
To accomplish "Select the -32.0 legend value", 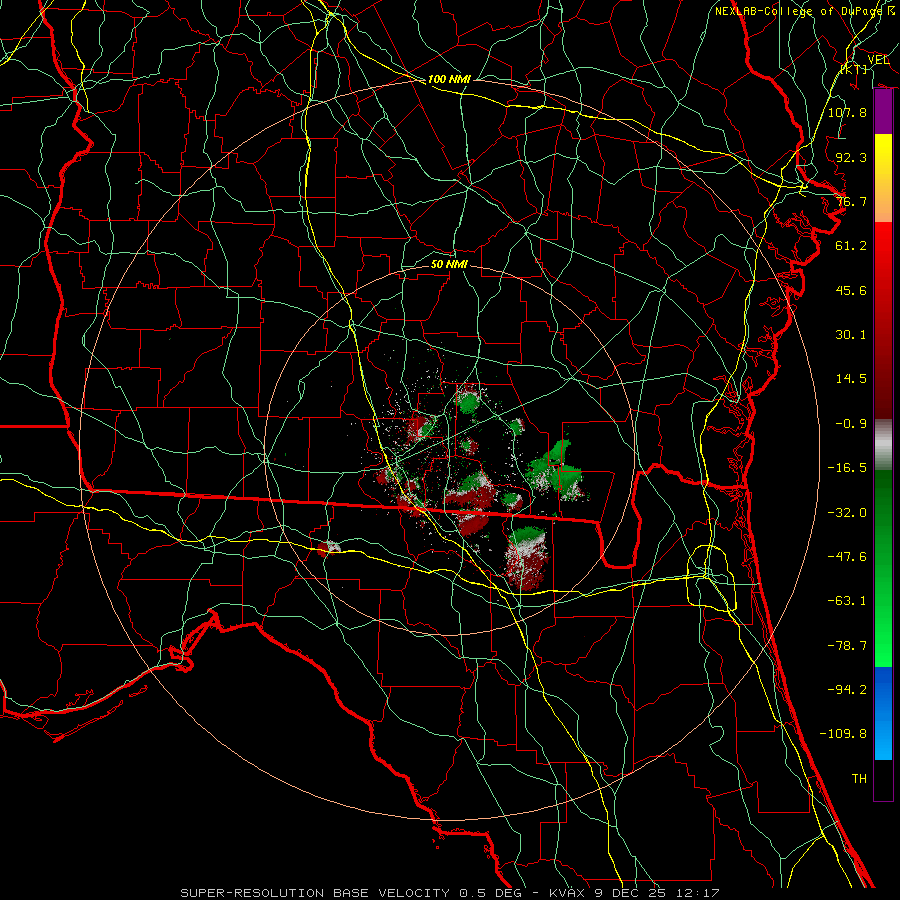I will coord(847,513).
